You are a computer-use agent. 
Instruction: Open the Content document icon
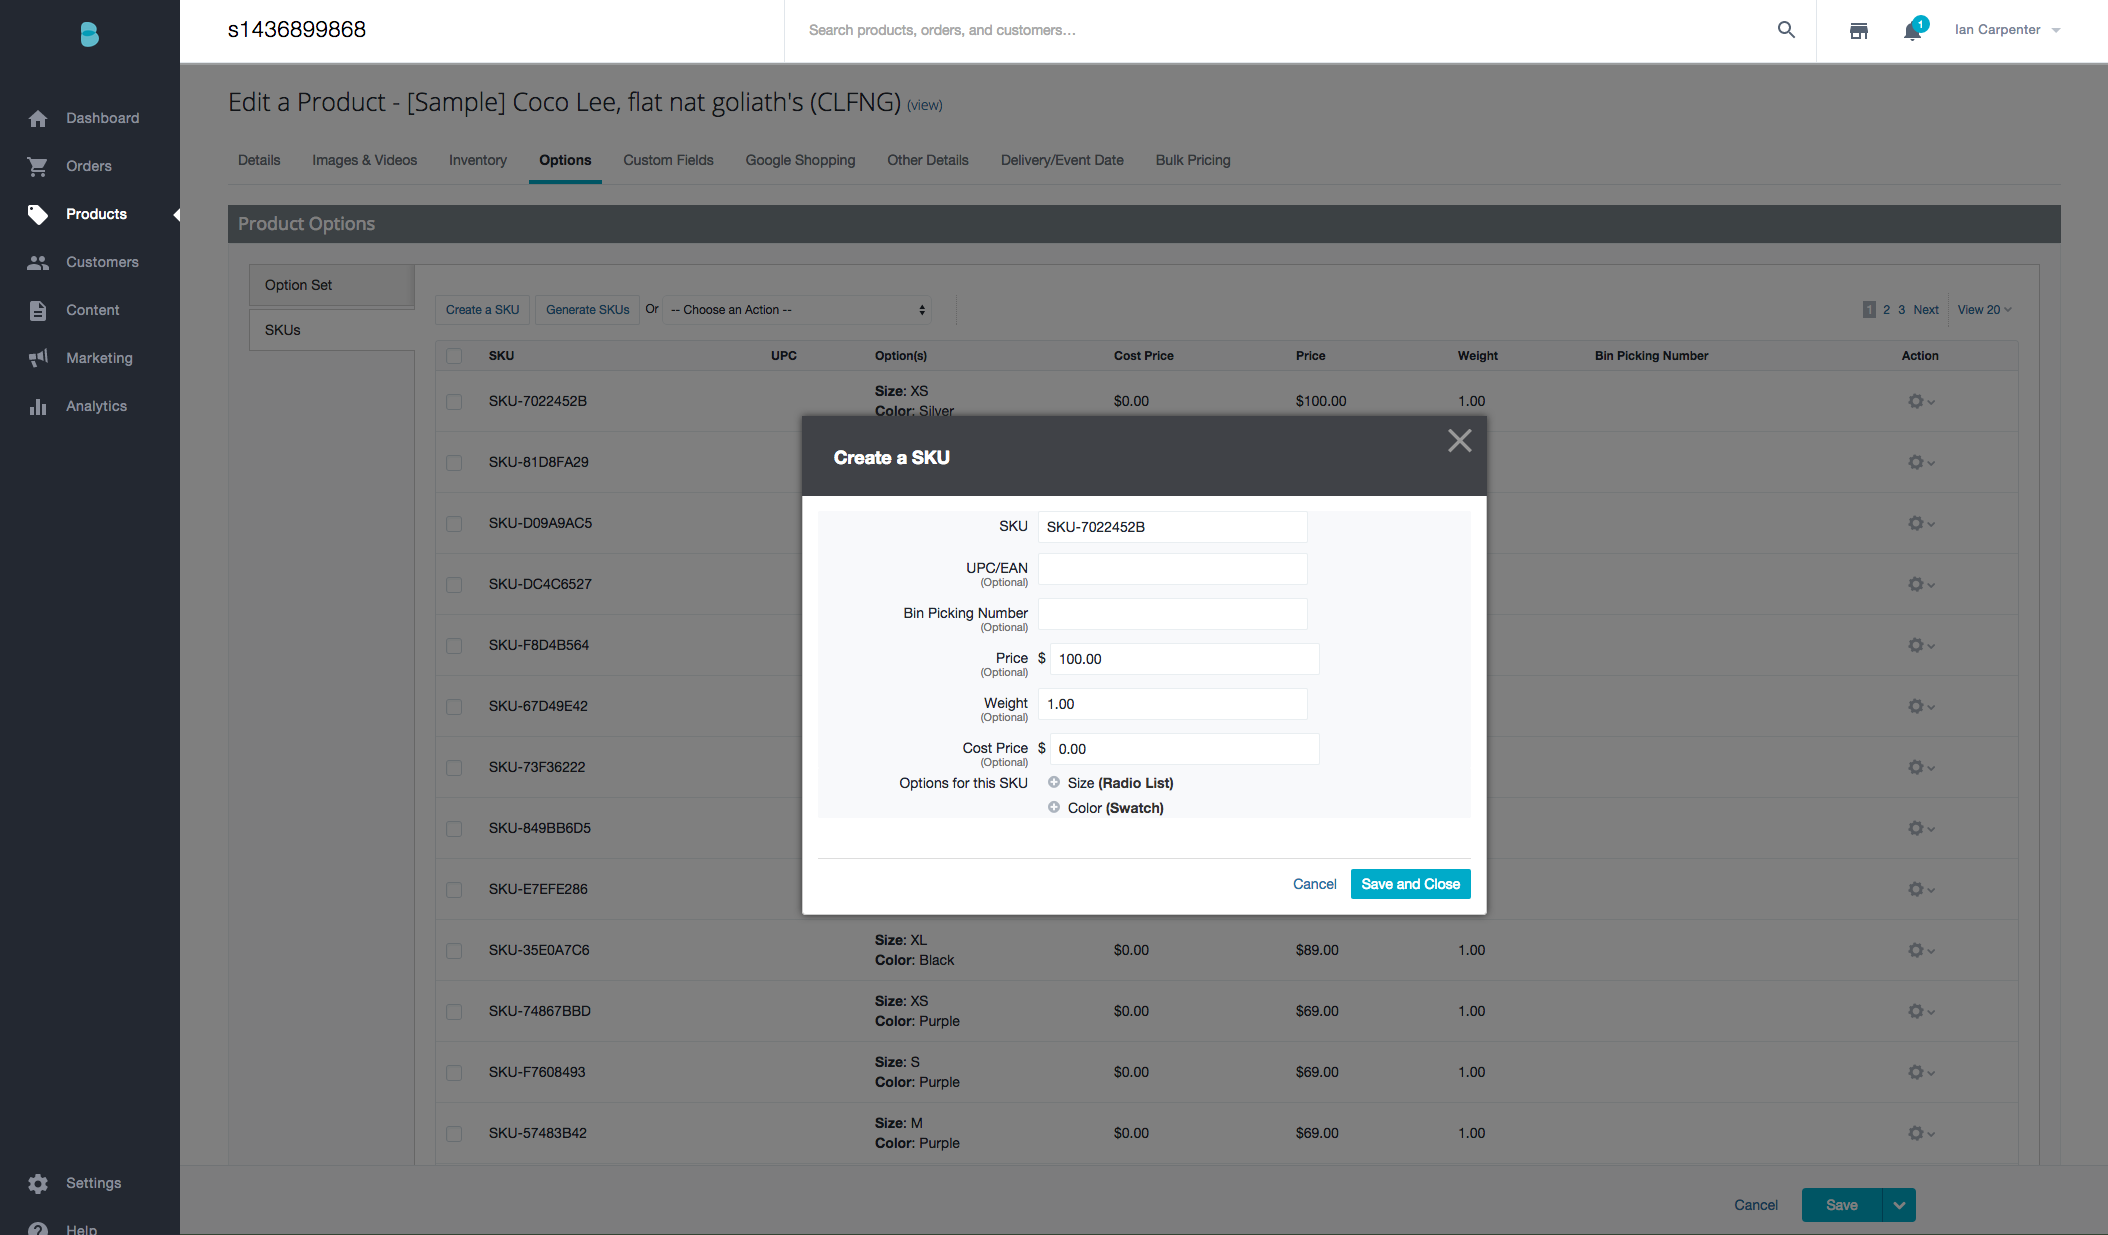[x=38, y=310]
